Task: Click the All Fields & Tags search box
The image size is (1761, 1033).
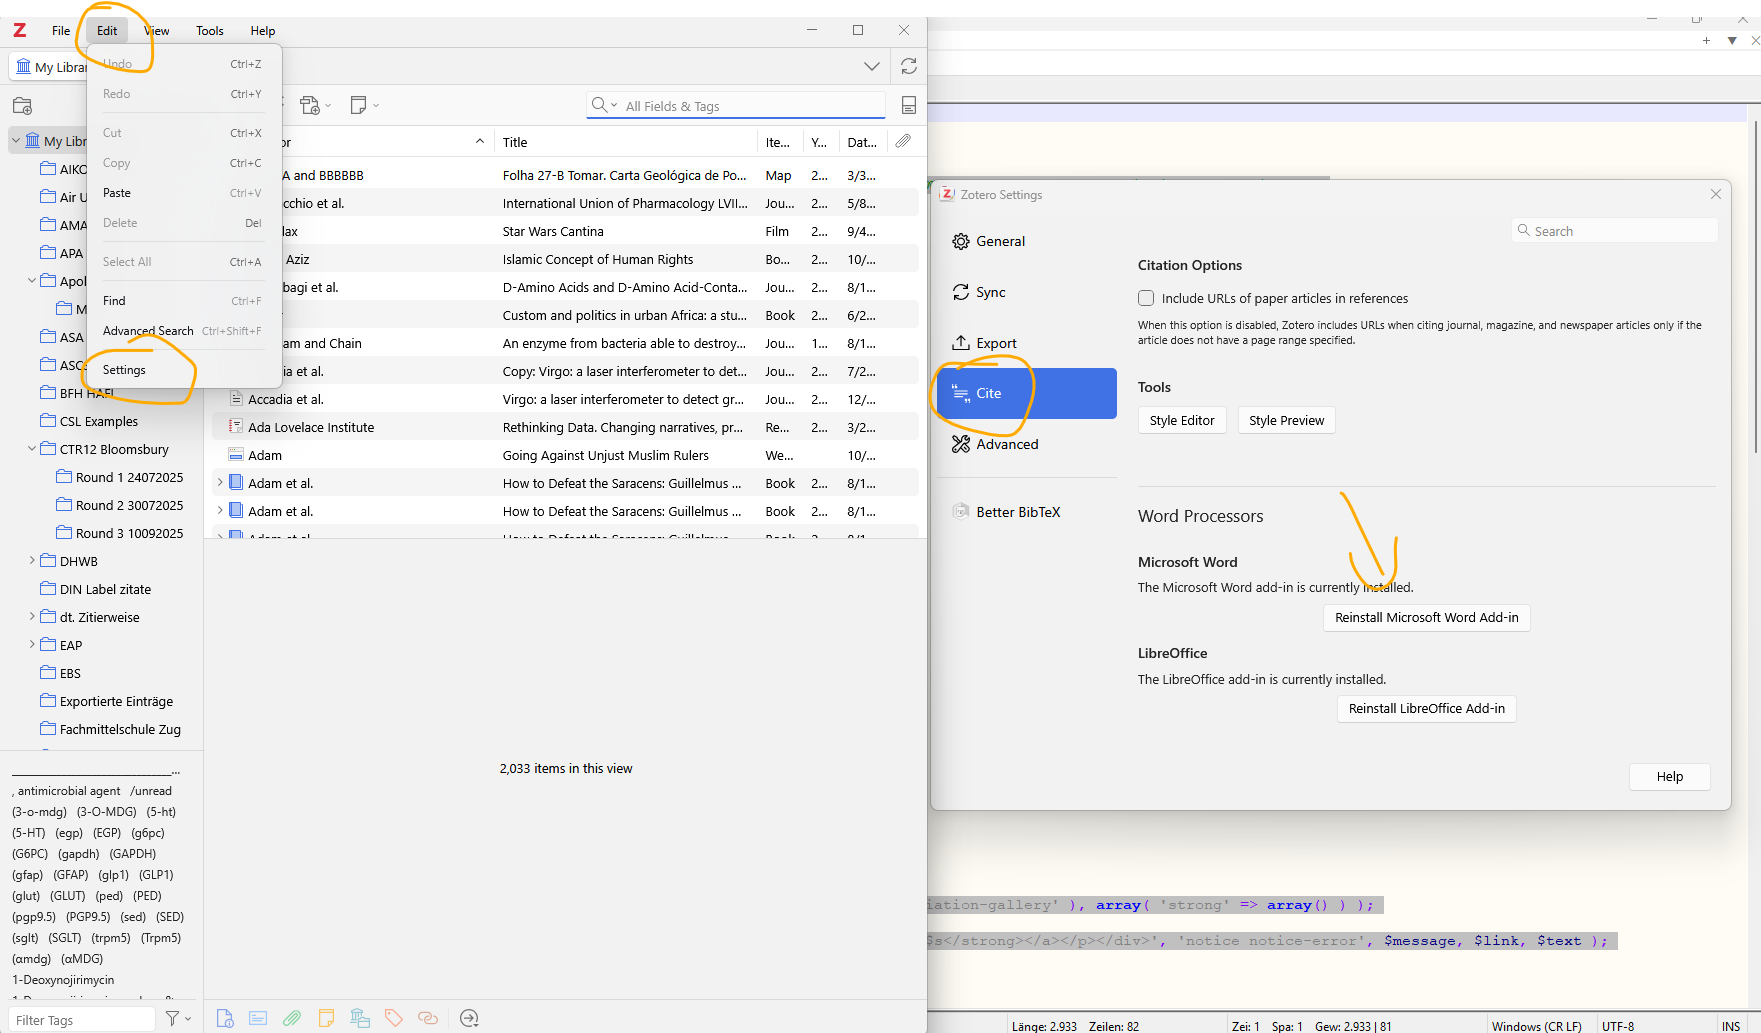Action: 736,106
